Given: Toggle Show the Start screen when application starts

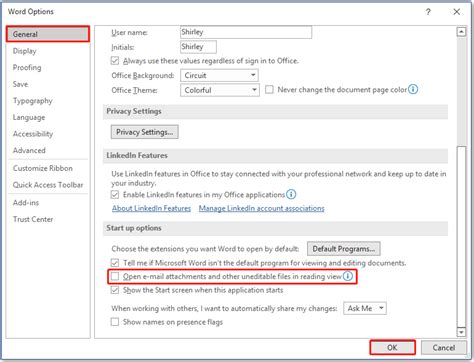Looking at the screenshot, I should pyautogui.click(x=115, y=290).
